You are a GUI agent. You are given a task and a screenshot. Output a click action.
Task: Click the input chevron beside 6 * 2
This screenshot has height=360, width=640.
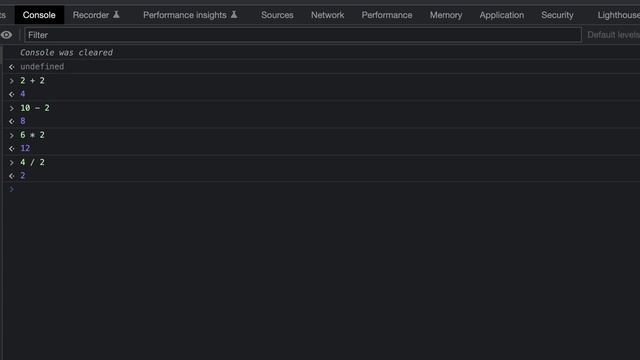point(11,135)
